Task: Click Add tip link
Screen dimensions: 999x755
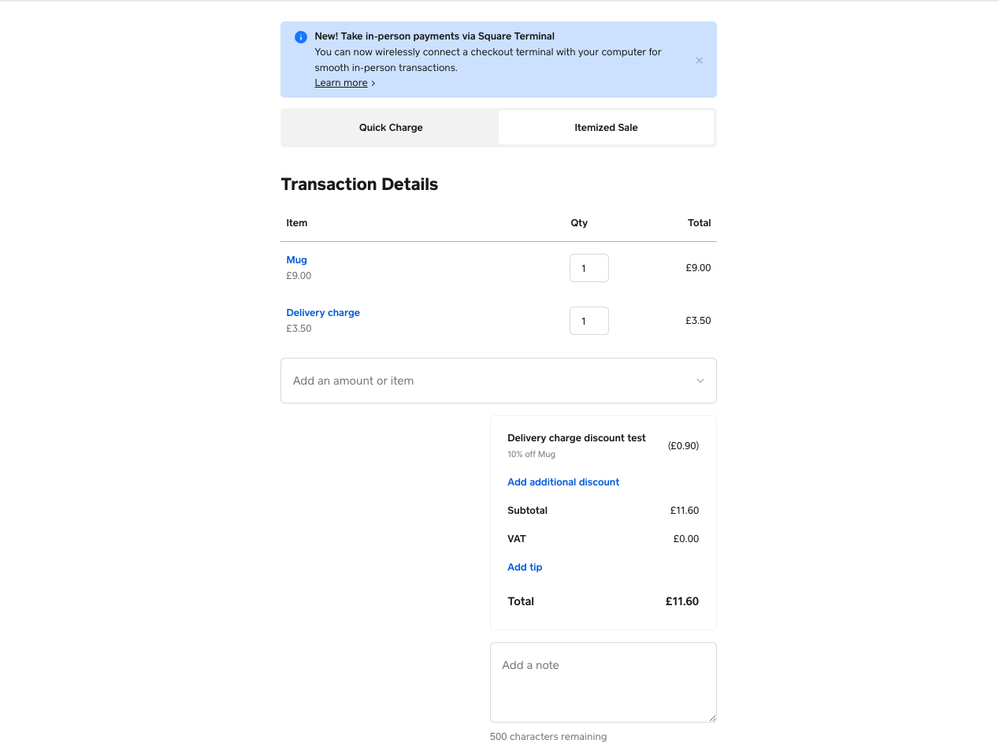Action: pyautogui.click(x=524, y=567)
